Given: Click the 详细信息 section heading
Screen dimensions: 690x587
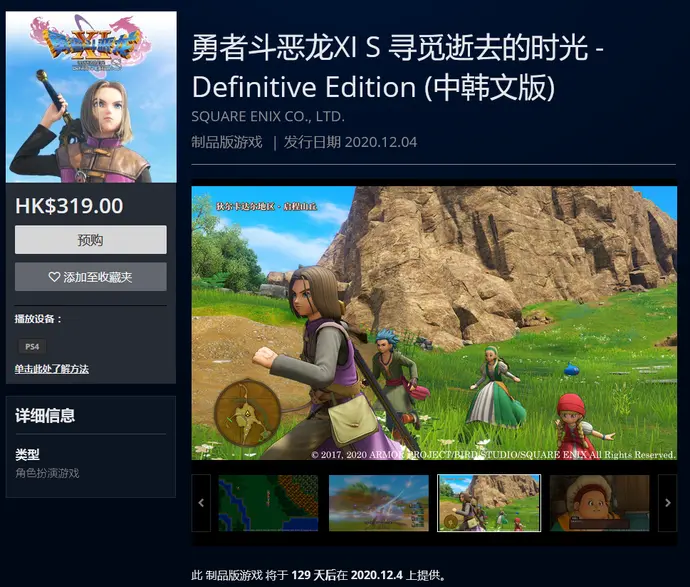Looking at the screenshot, I should tap(45, 415).
